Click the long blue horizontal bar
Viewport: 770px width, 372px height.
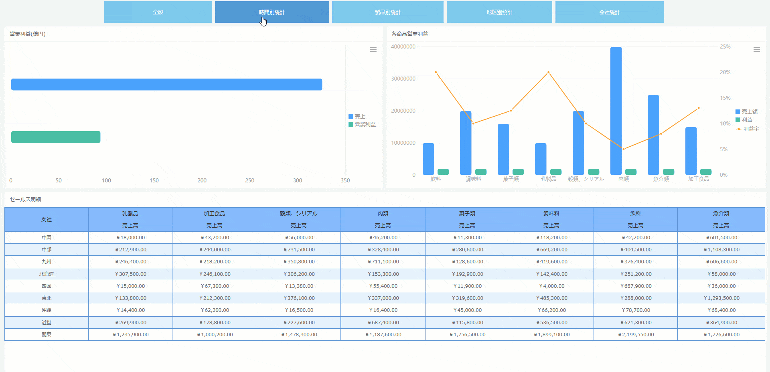(166, 84)
